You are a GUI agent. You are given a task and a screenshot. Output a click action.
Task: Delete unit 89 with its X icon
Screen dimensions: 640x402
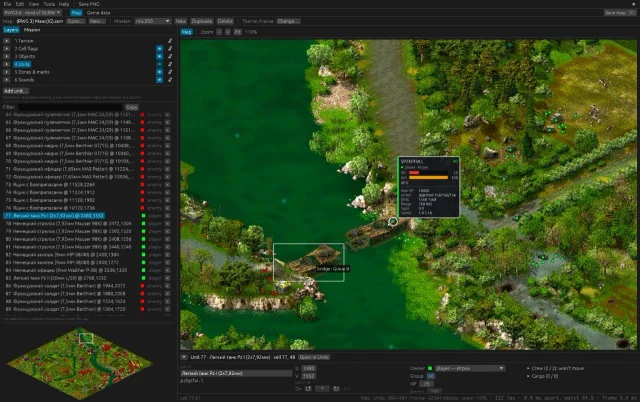(167, 309)
